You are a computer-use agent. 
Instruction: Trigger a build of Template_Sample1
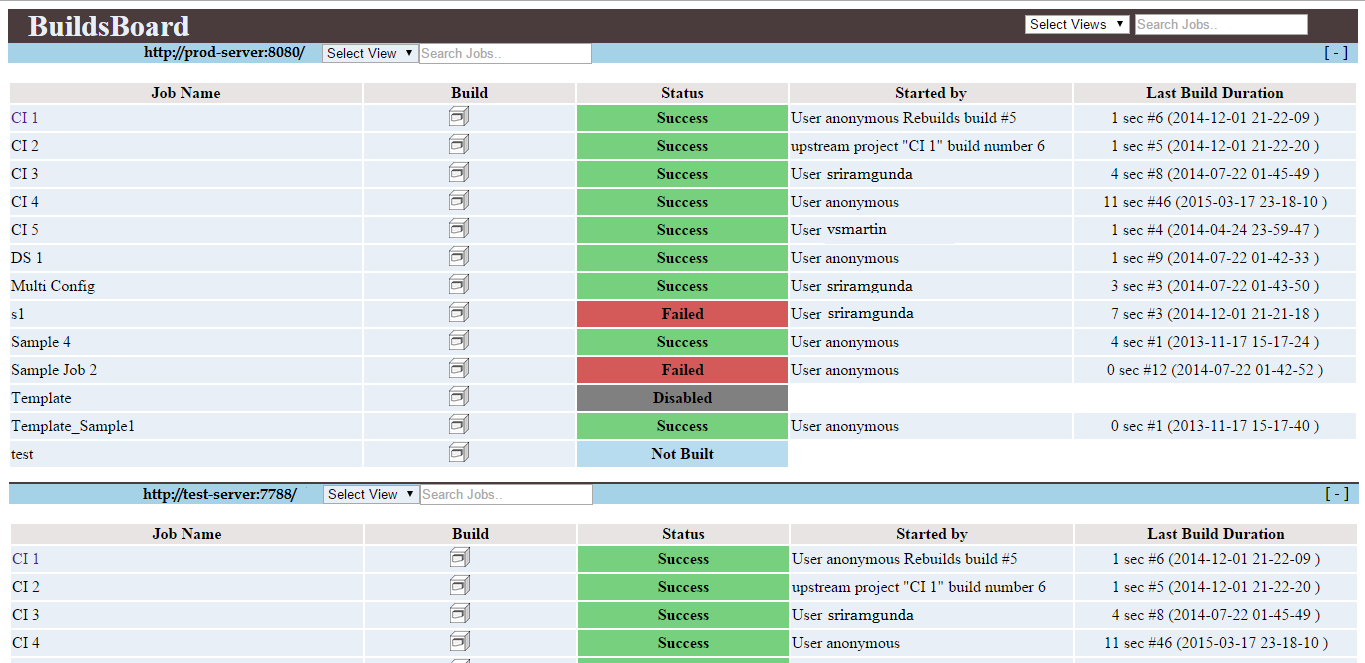coord(459,424)
